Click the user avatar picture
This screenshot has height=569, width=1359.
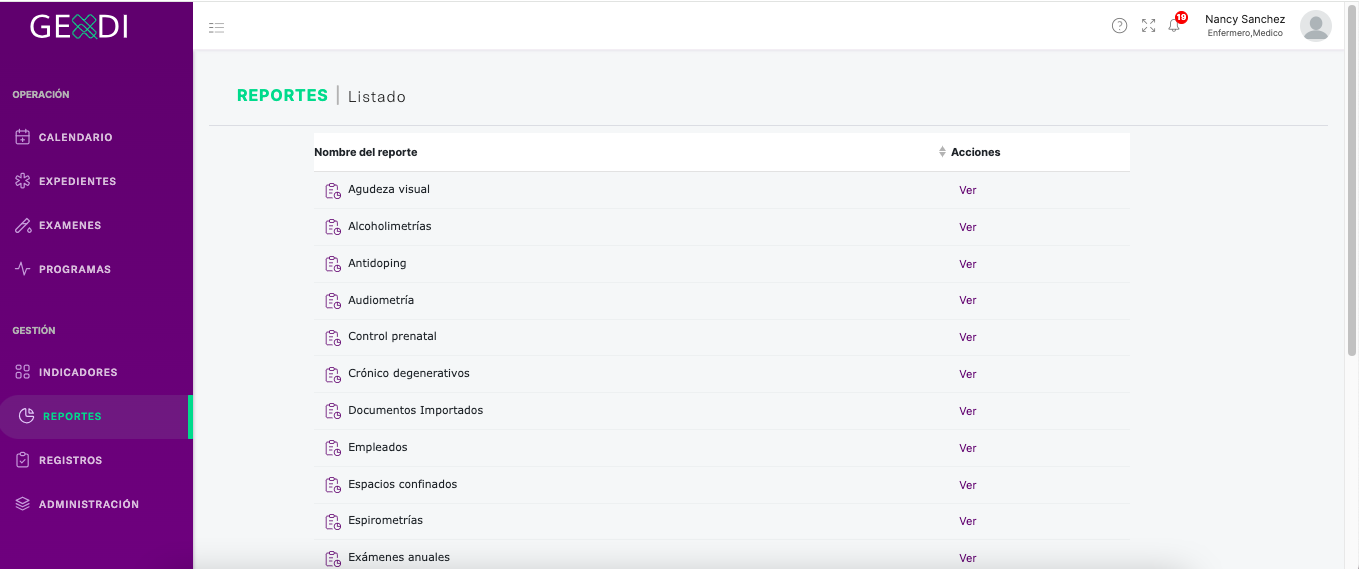pos(1315,26)
